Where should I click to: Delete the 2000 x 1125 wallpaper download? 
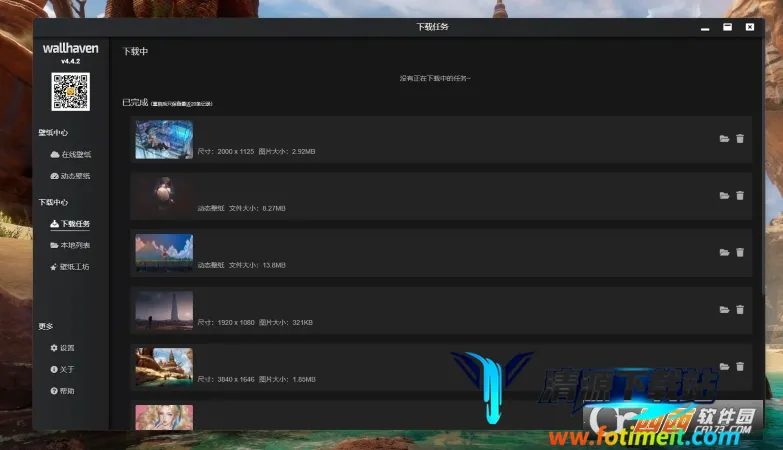click(x=740, y=139)
